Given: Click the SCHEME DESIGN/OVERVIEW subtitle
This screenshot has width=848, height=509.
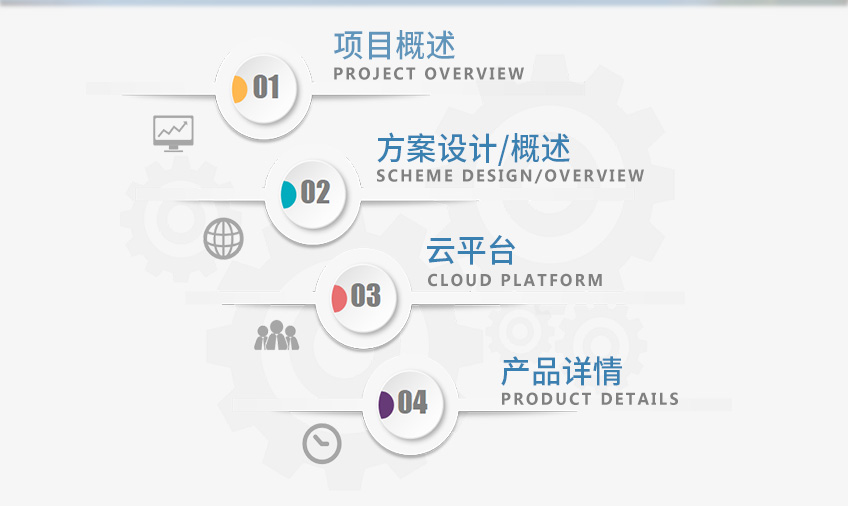Looking at the screenshot, I should click(511, 176).
